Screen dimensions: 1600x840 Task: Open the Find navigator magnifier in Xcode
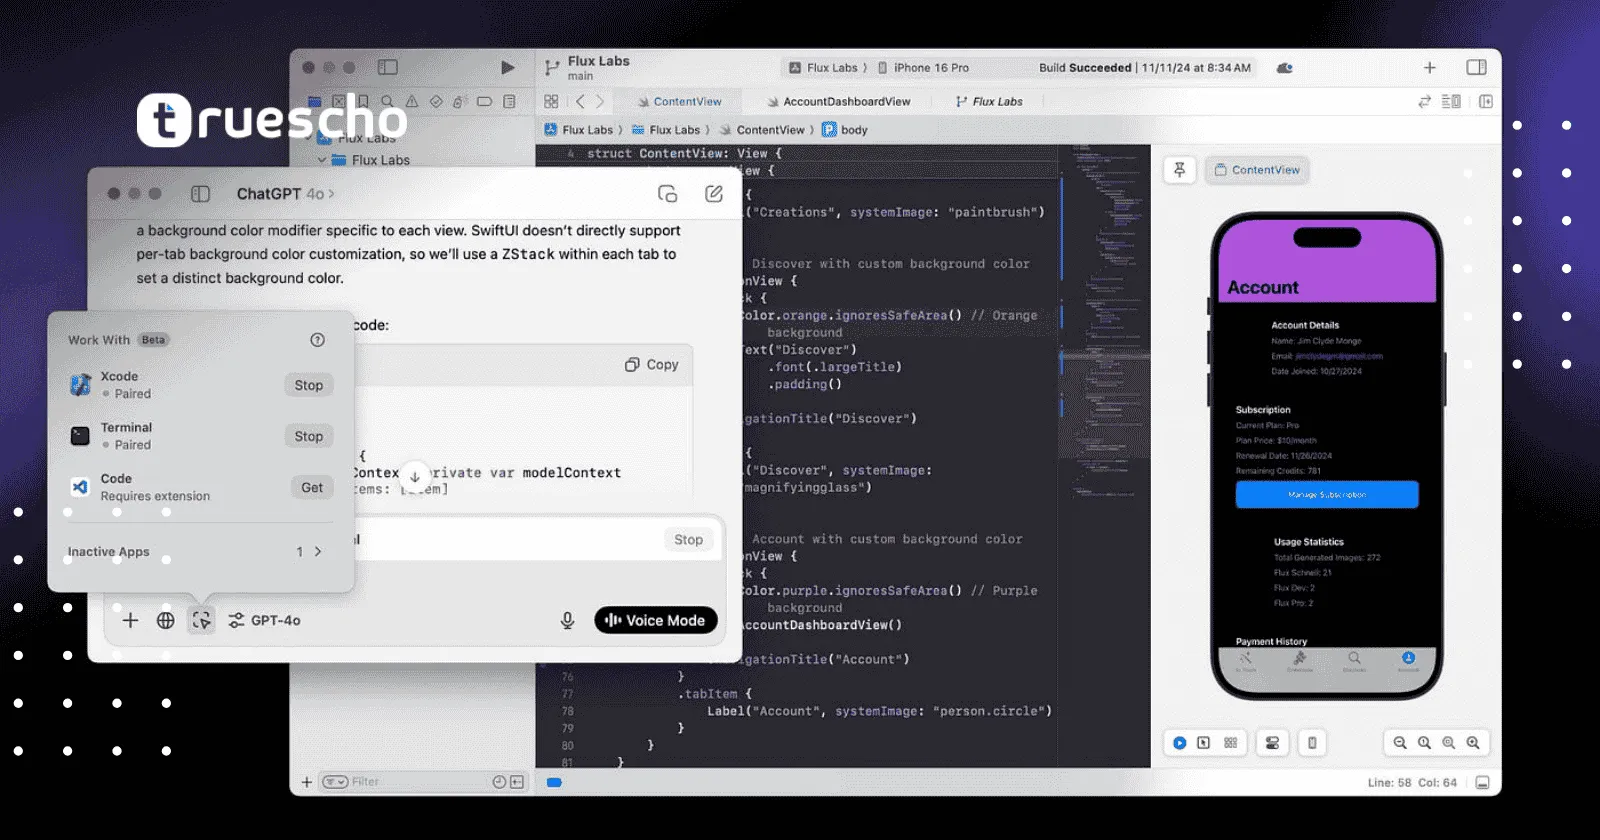click(x=387, y=101)
